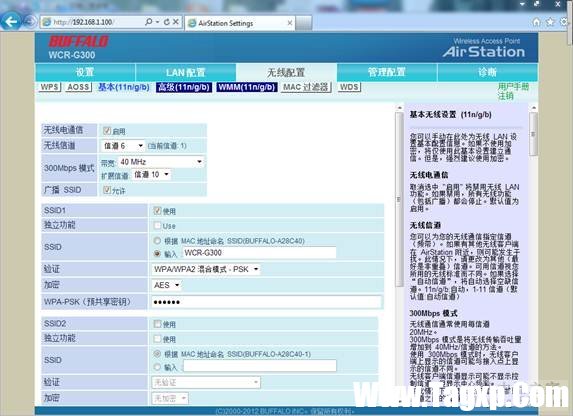This screenshot has width=573, height=416.
Task: Select SSID2 MAC naming radio (BUFFALO-A28C40-1)
Action: 157,354
